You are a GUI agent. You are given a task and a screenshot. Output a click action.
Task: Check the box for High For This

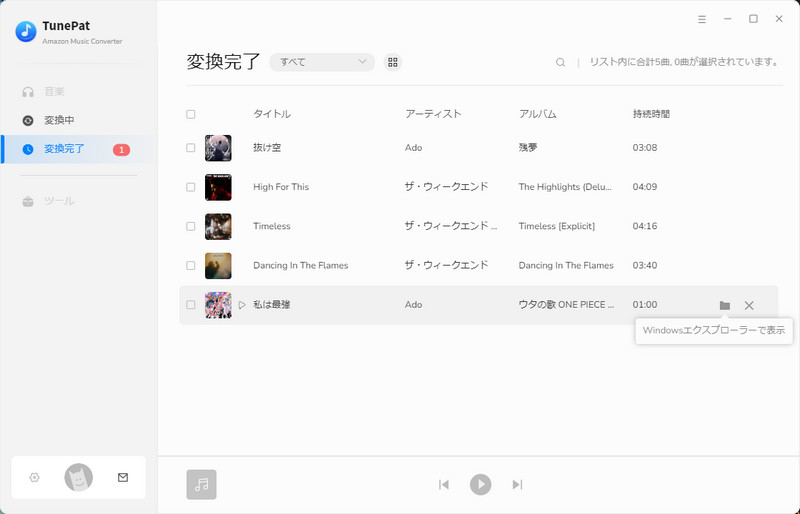tap(191, 187)
